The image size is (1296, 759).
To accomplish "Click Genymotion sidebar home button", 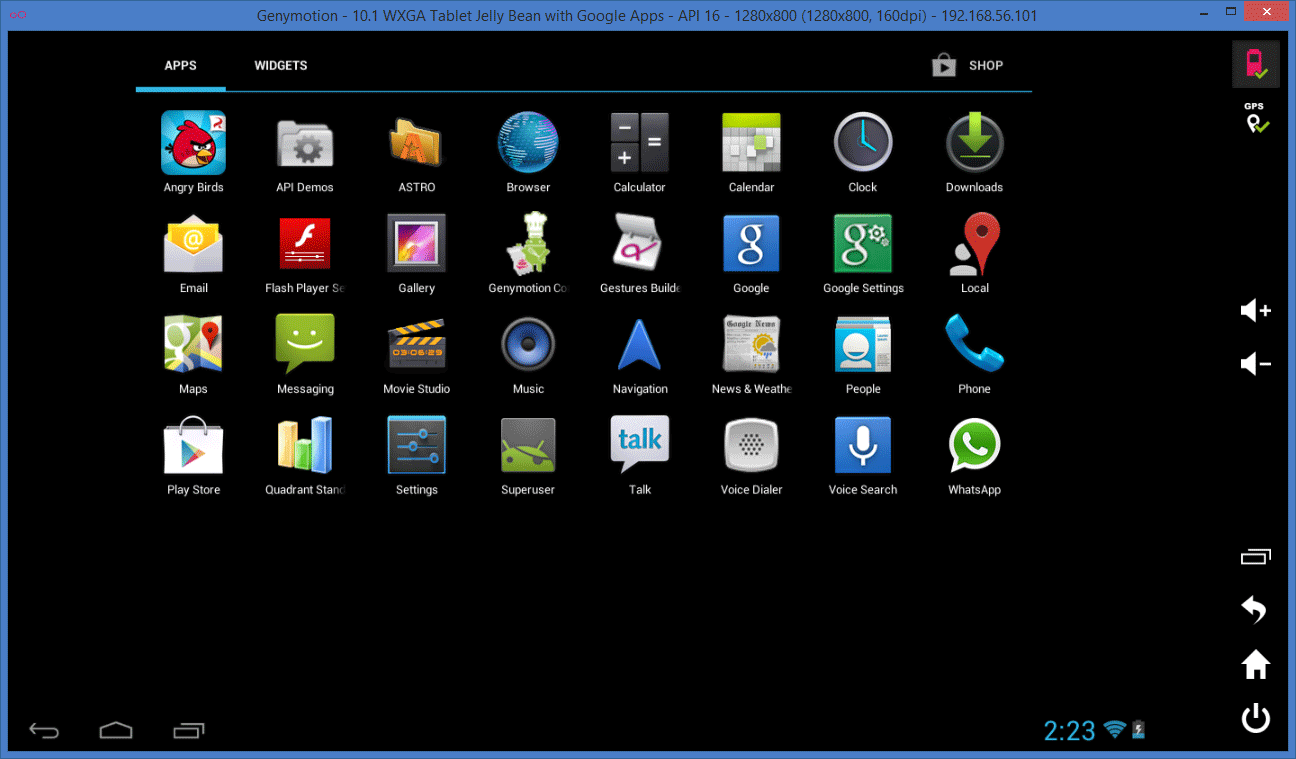I will [1255, 664].
